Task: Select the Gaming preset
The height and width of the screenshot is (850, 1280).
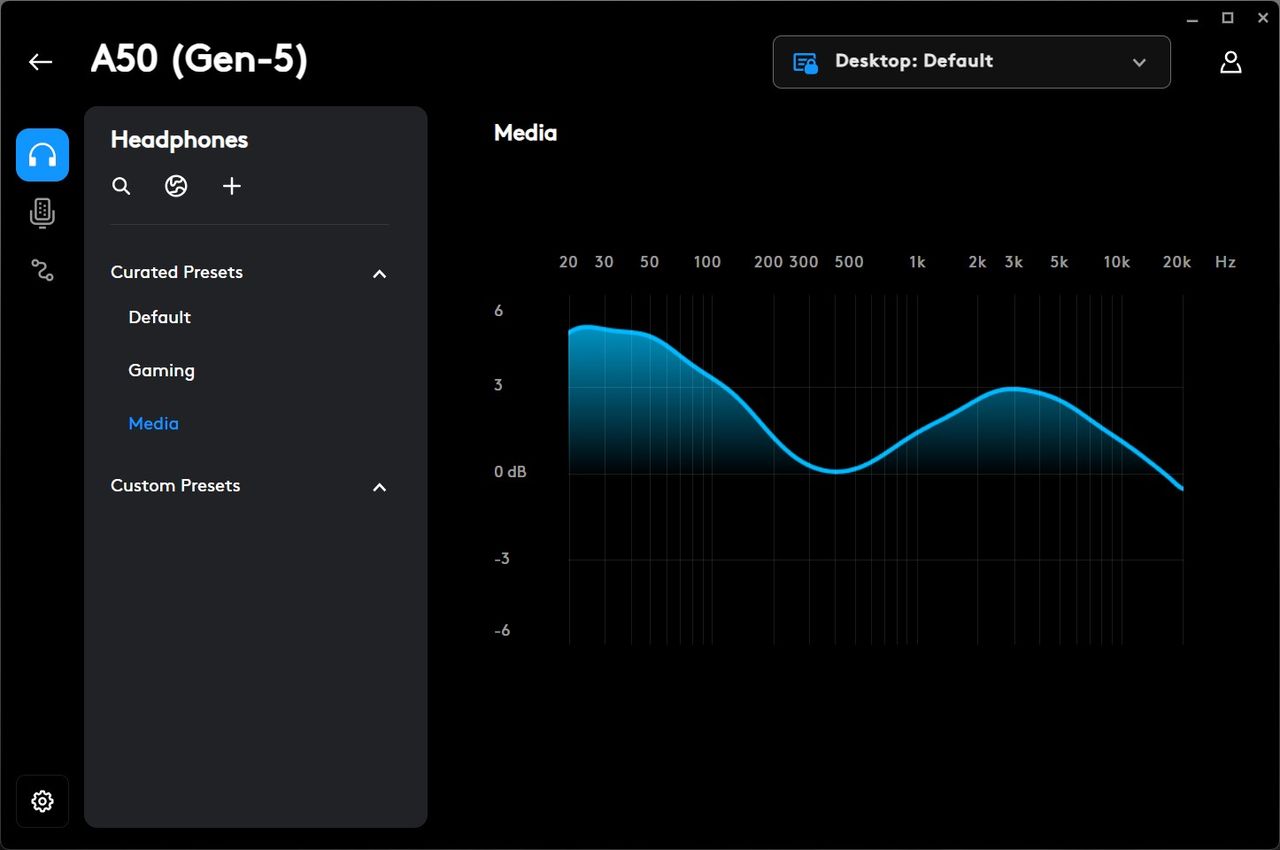Action: pos(161,370)
